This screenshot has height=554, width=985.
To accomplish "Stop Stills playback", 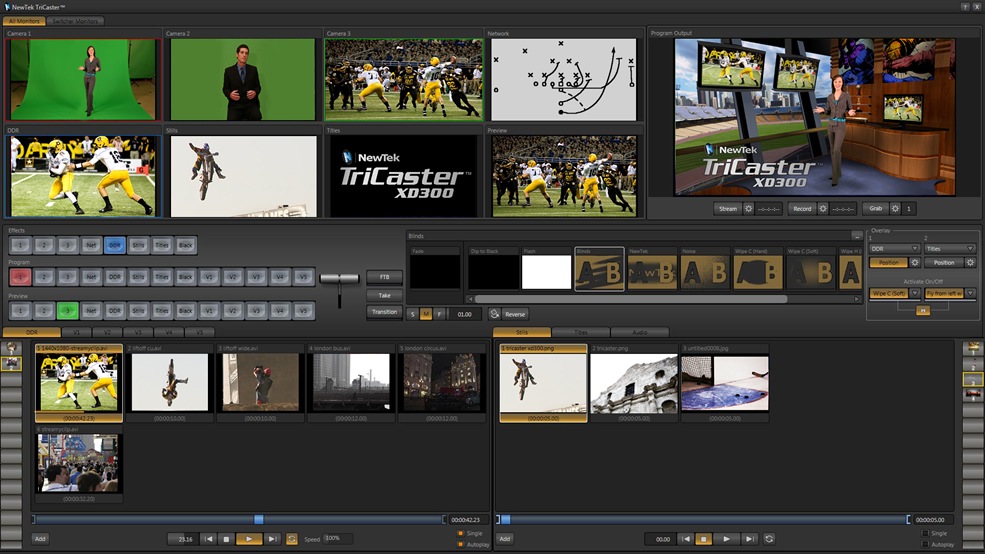I will click(704, 539).
